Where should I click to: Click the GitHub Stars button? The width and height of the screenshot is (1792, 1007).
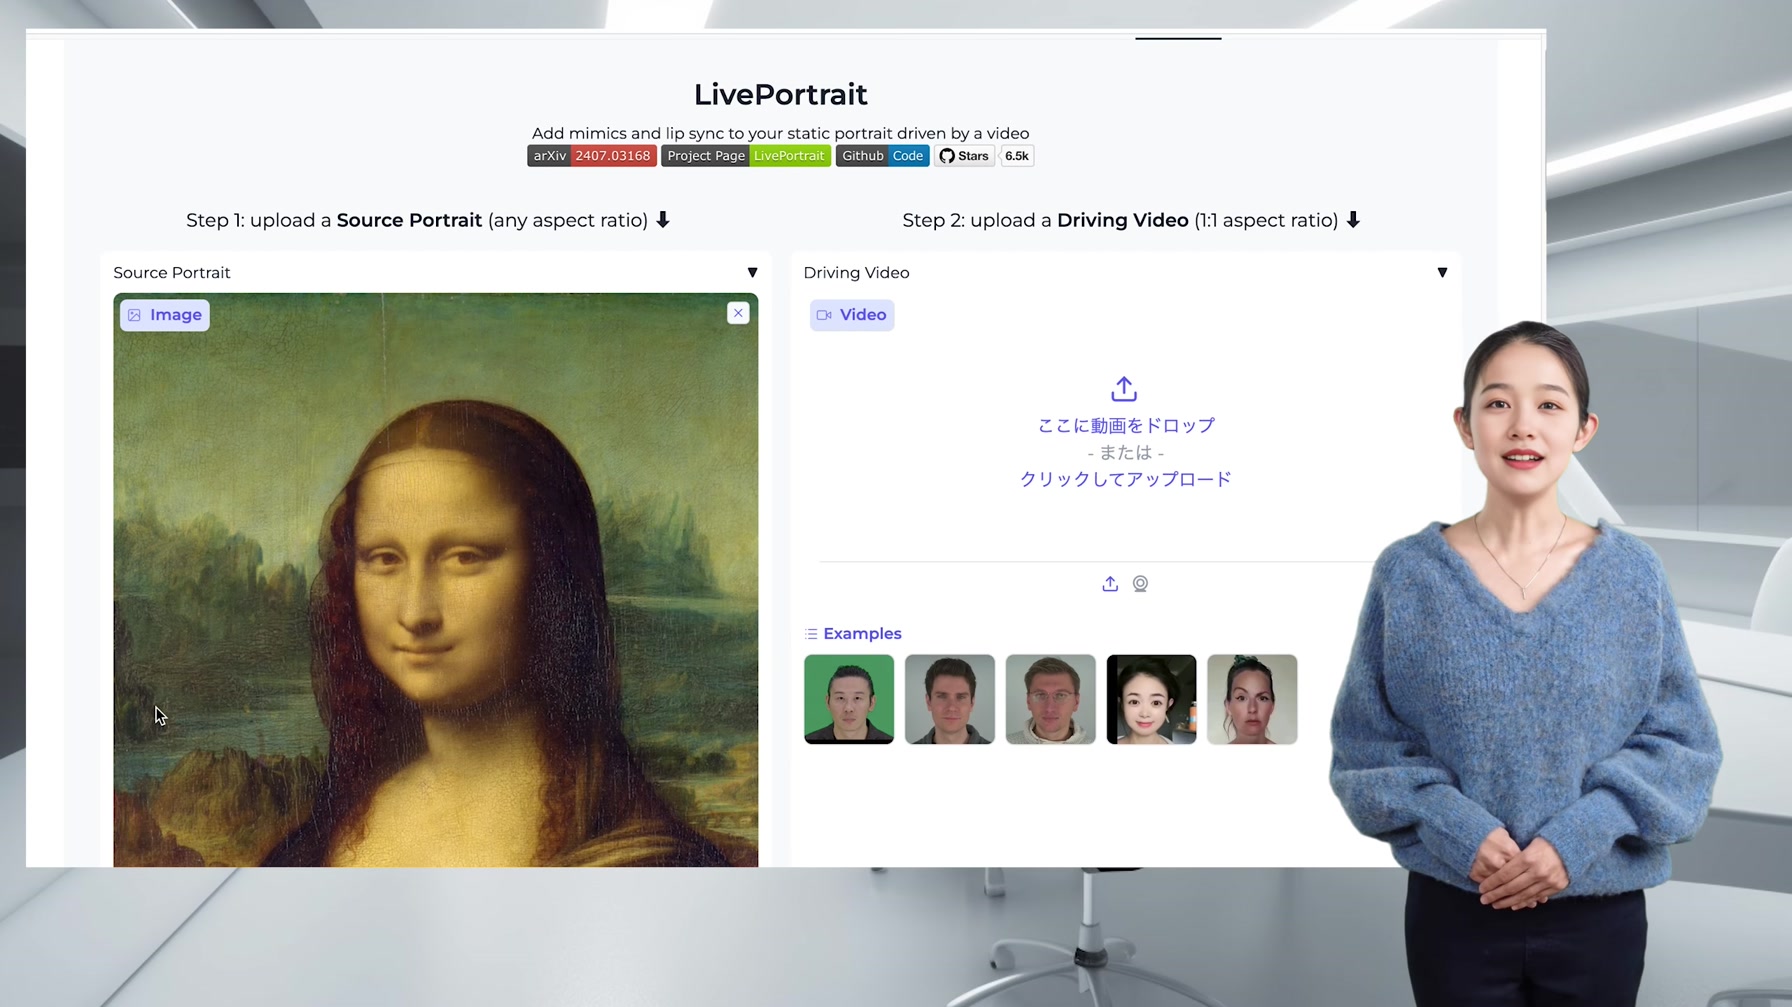click(x=964, y=156)
